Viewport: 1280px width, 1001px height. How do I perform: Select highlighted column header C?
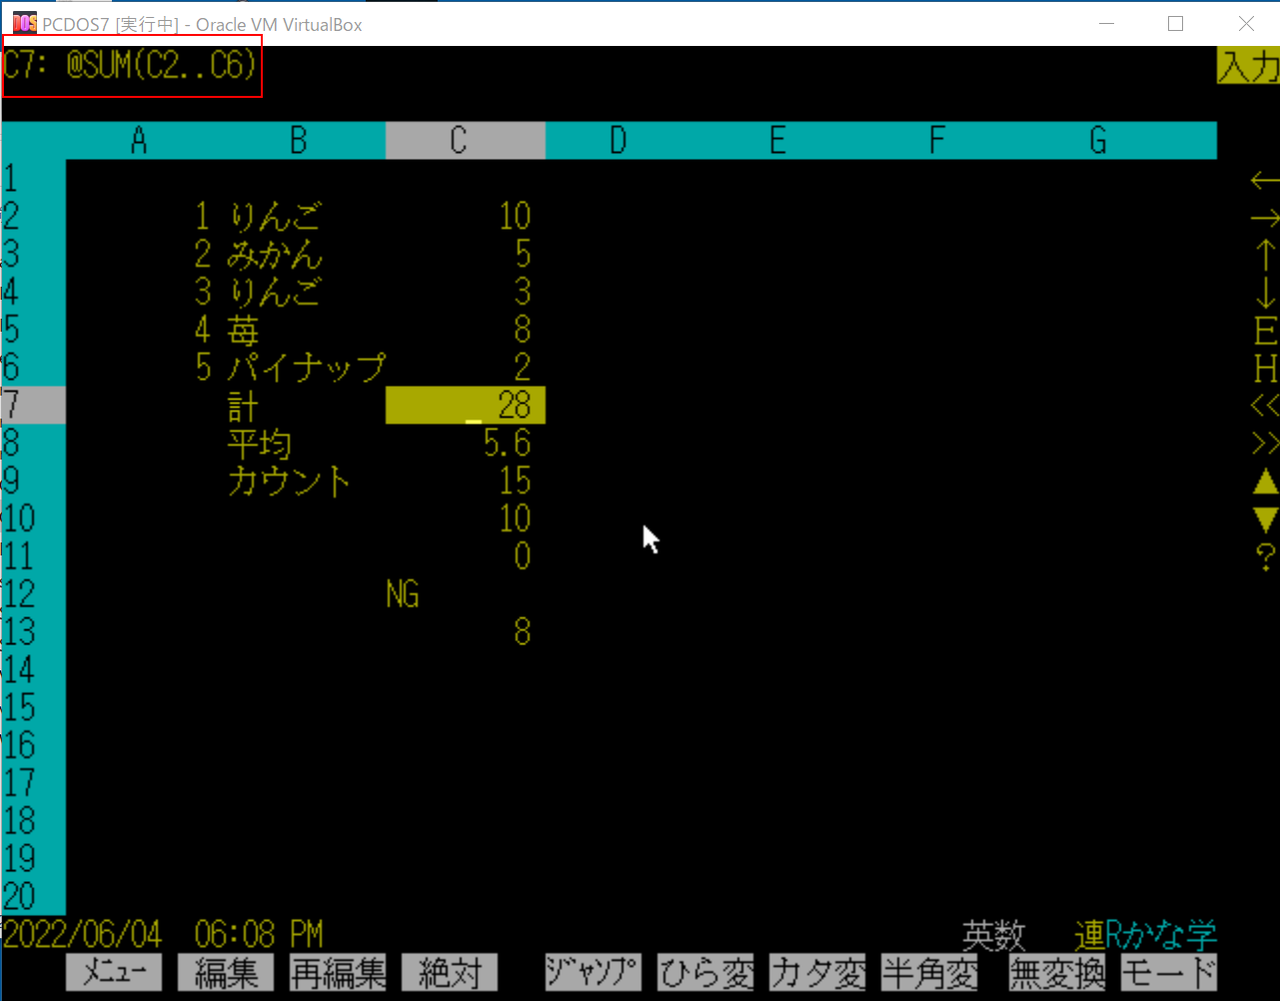465,141
